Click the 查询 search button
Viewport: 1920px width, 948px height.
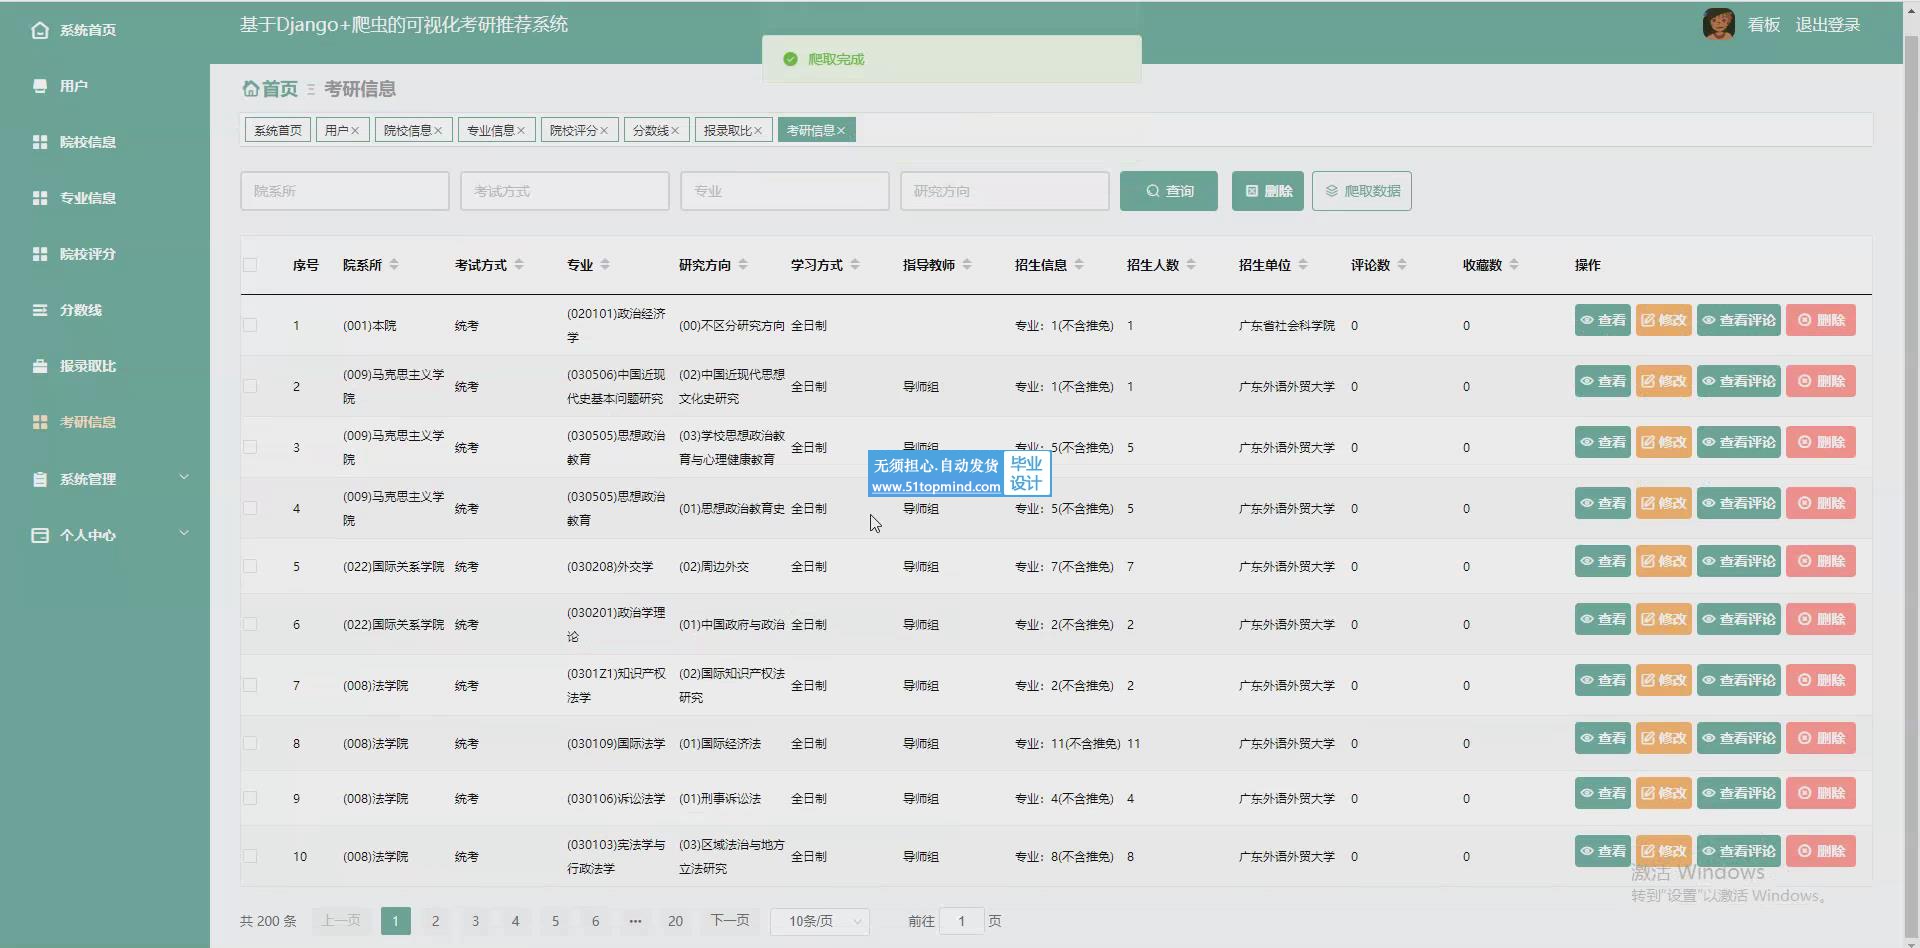(1169, 191)
